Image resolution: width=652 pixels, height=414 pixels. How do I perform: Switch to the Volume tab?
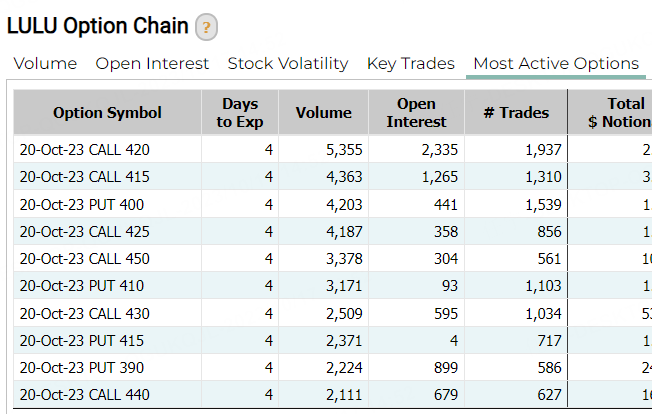[45, 63]
